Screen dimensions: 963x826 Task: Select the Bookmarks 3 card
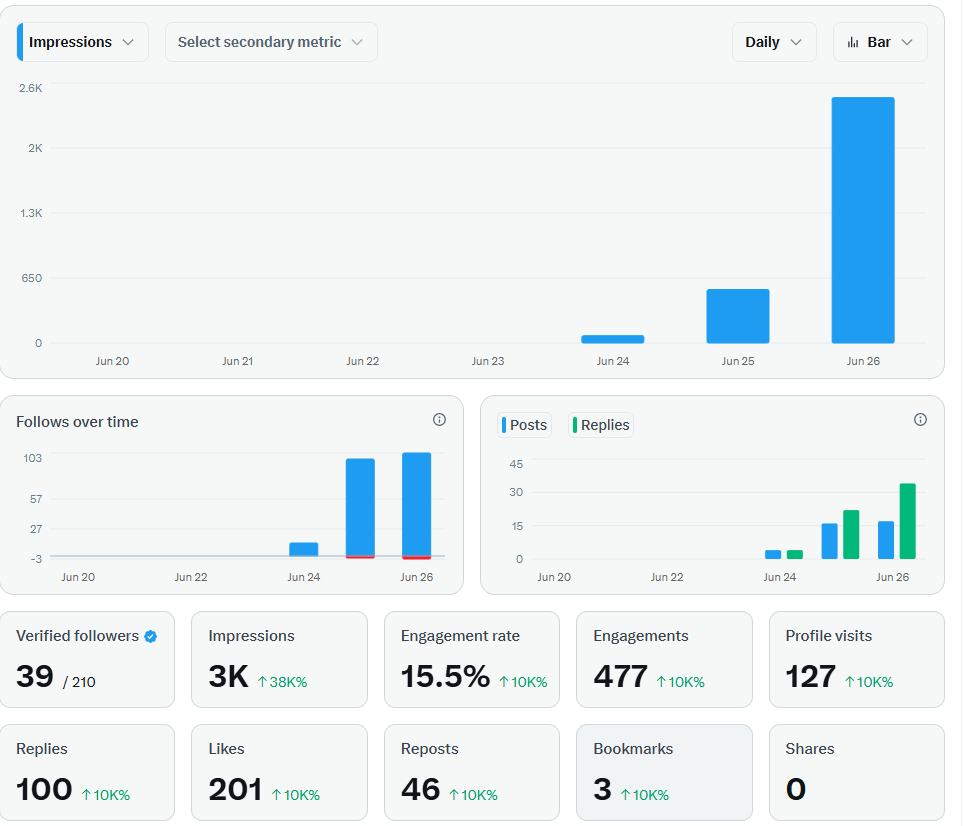[x=664, y=772]
